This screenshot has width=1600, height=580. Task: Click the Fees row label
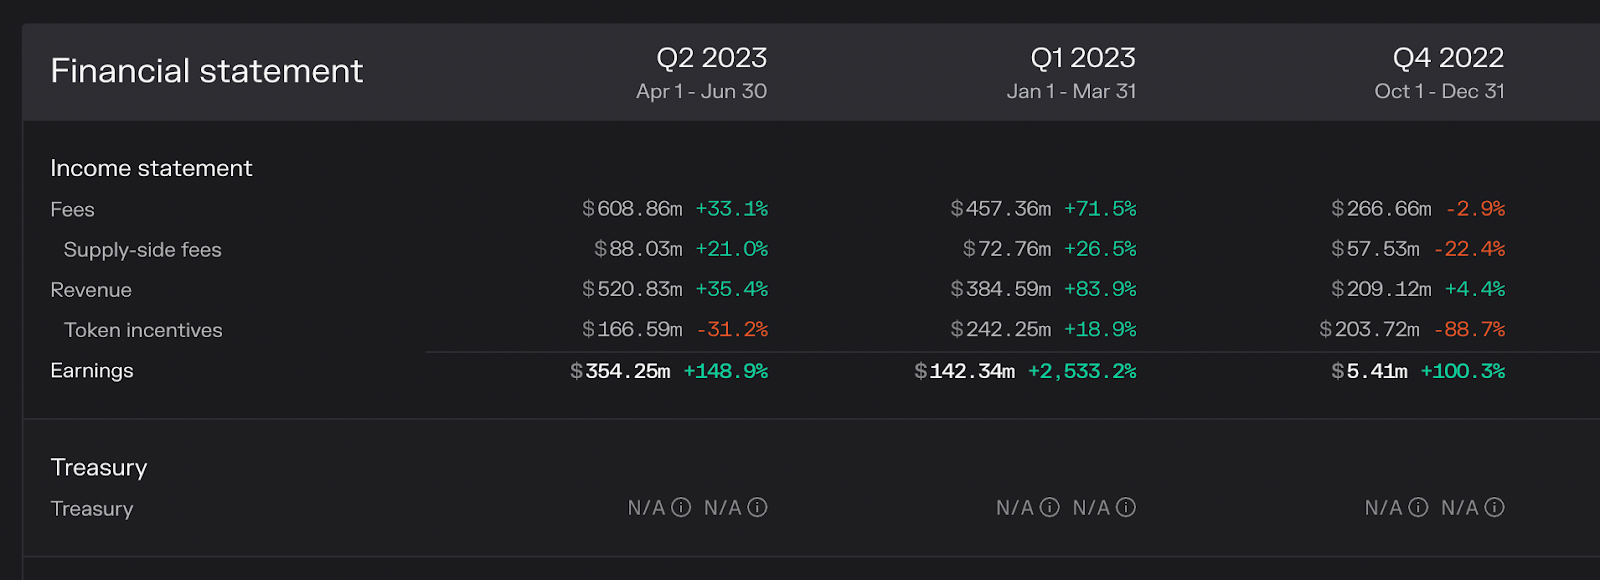(72, 210)
